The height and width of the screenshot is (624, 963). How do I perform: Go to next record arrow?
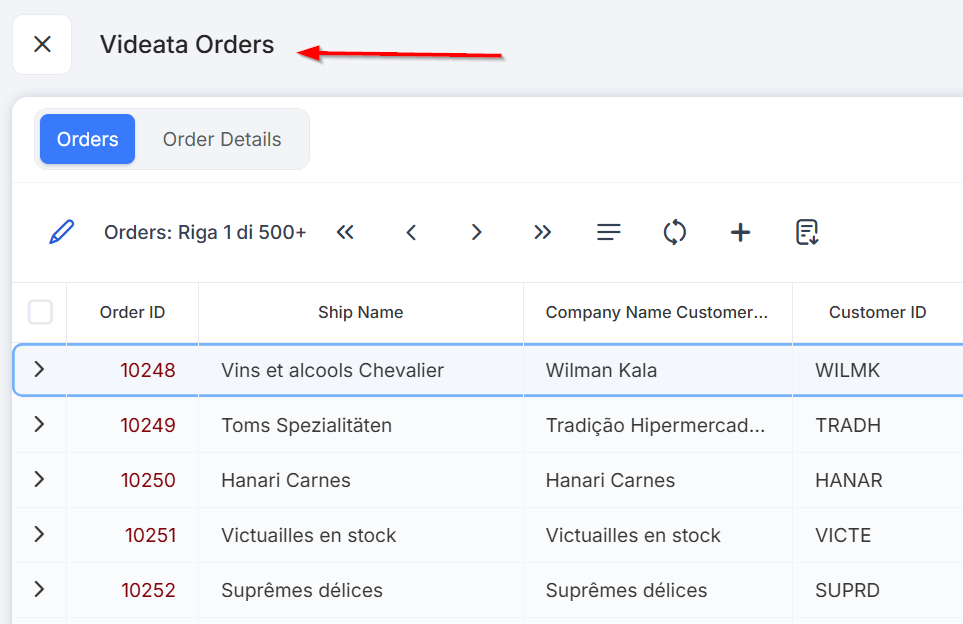(x=477, y=233)
